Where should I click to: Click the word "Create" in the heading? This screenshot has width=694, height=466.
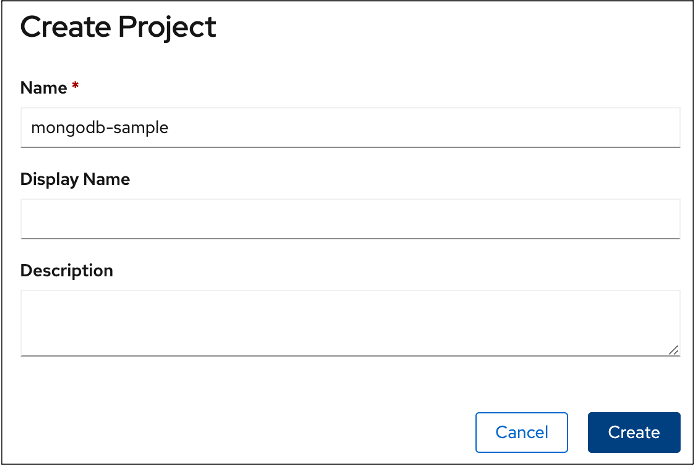pyautogui.click(x=62, y=27)
